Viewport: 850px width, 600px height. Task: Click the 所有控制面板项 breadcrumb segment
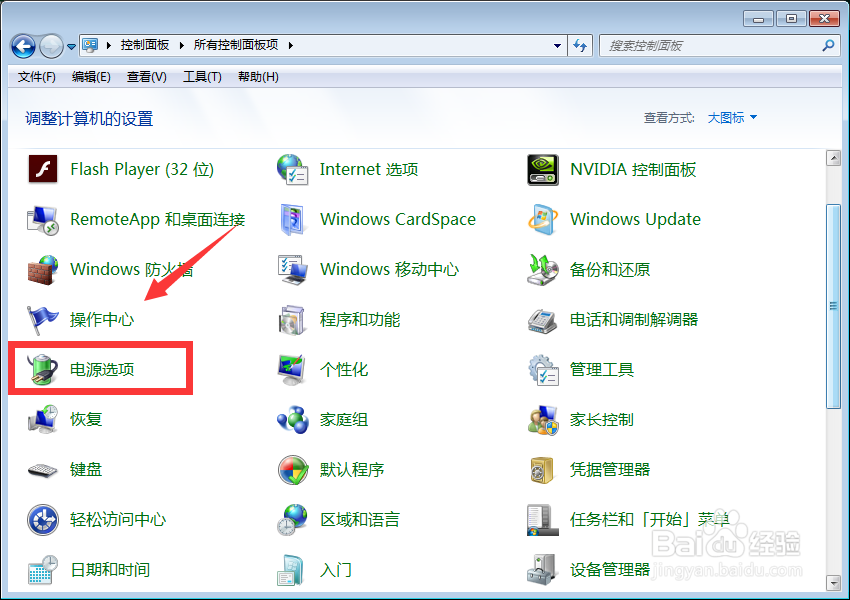(236, 45)
